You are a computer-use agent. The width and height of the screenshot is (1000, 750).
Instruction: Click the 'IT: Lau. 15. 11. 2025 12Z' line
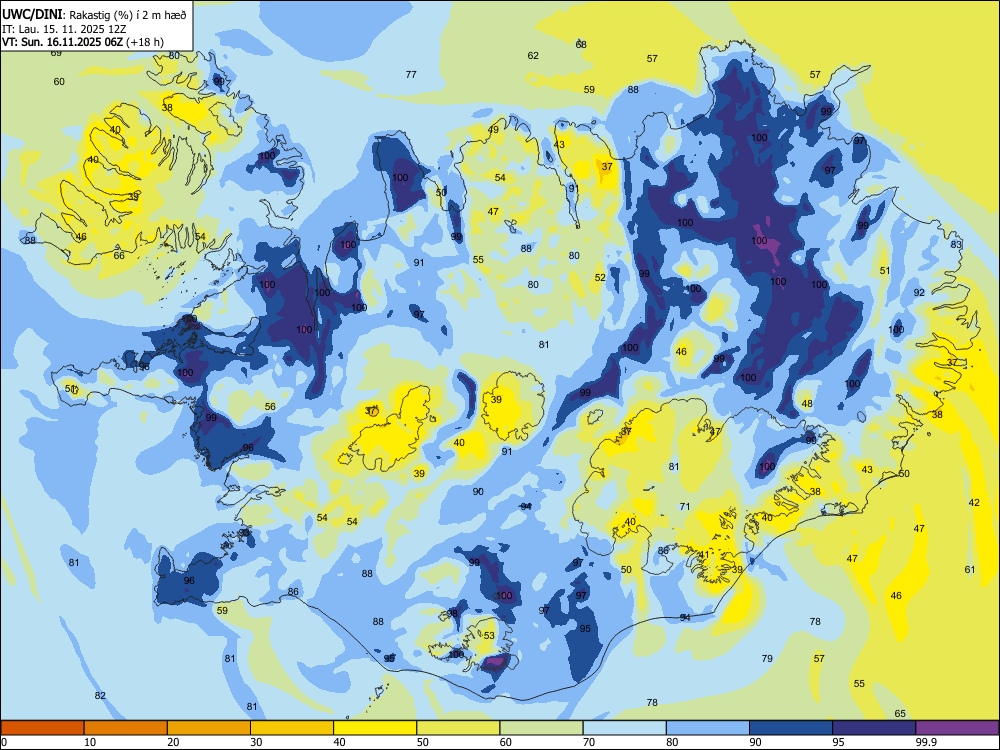(64, 29)
